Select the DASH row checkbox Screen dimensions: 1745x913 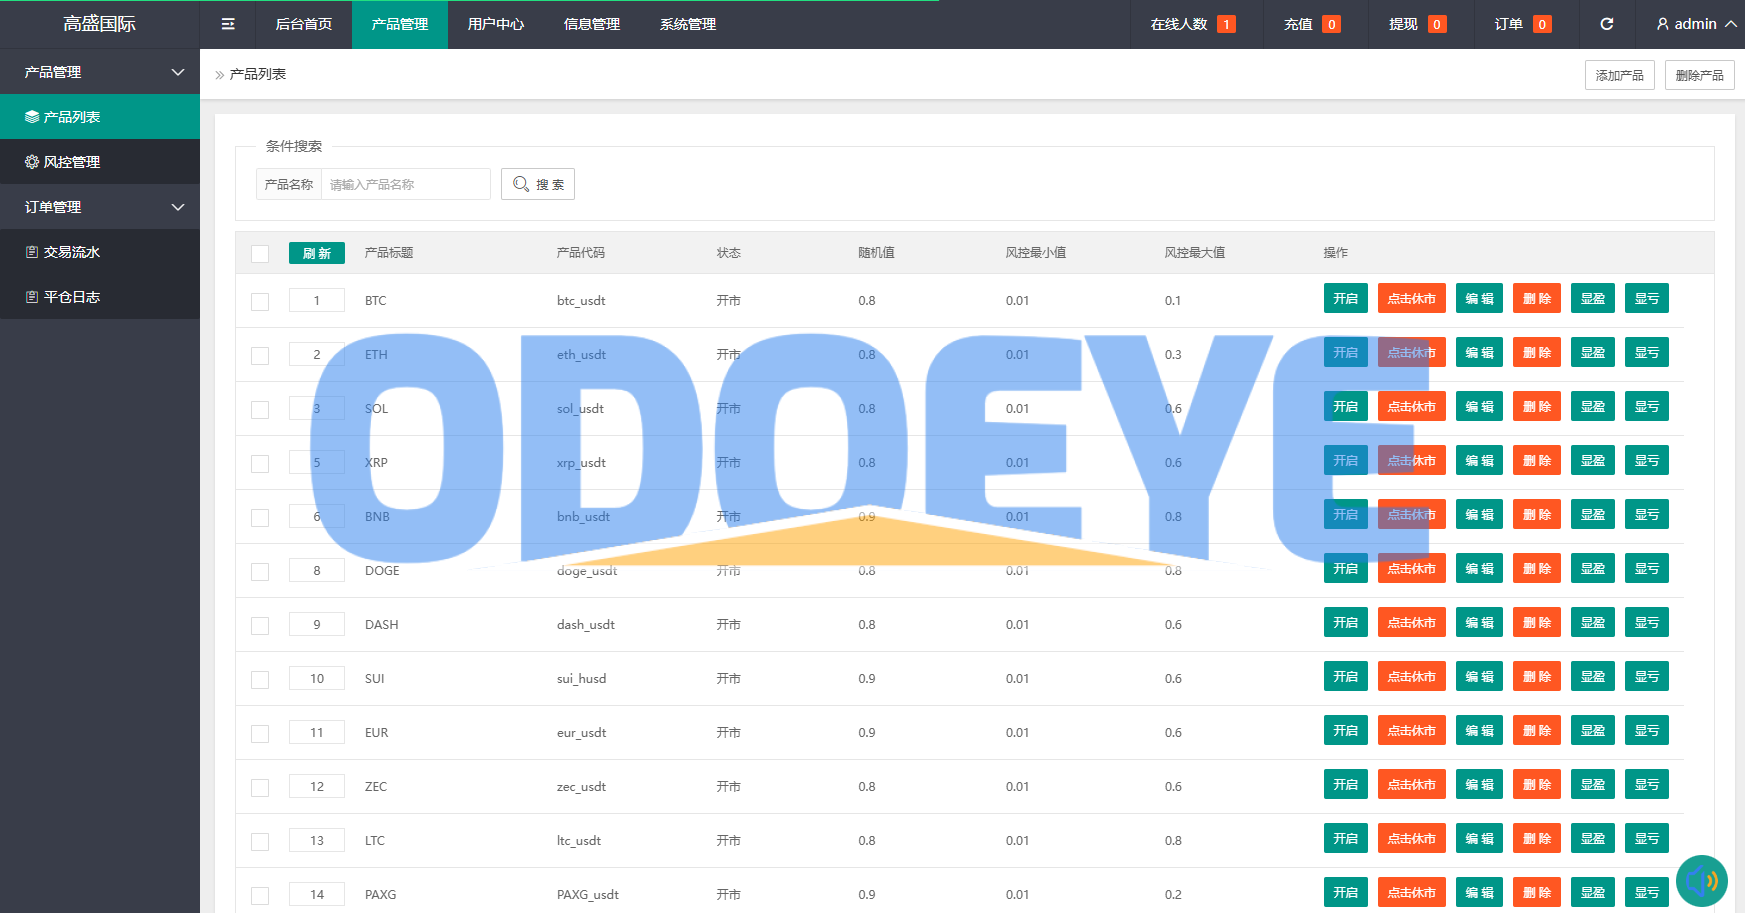click(260, 626)
